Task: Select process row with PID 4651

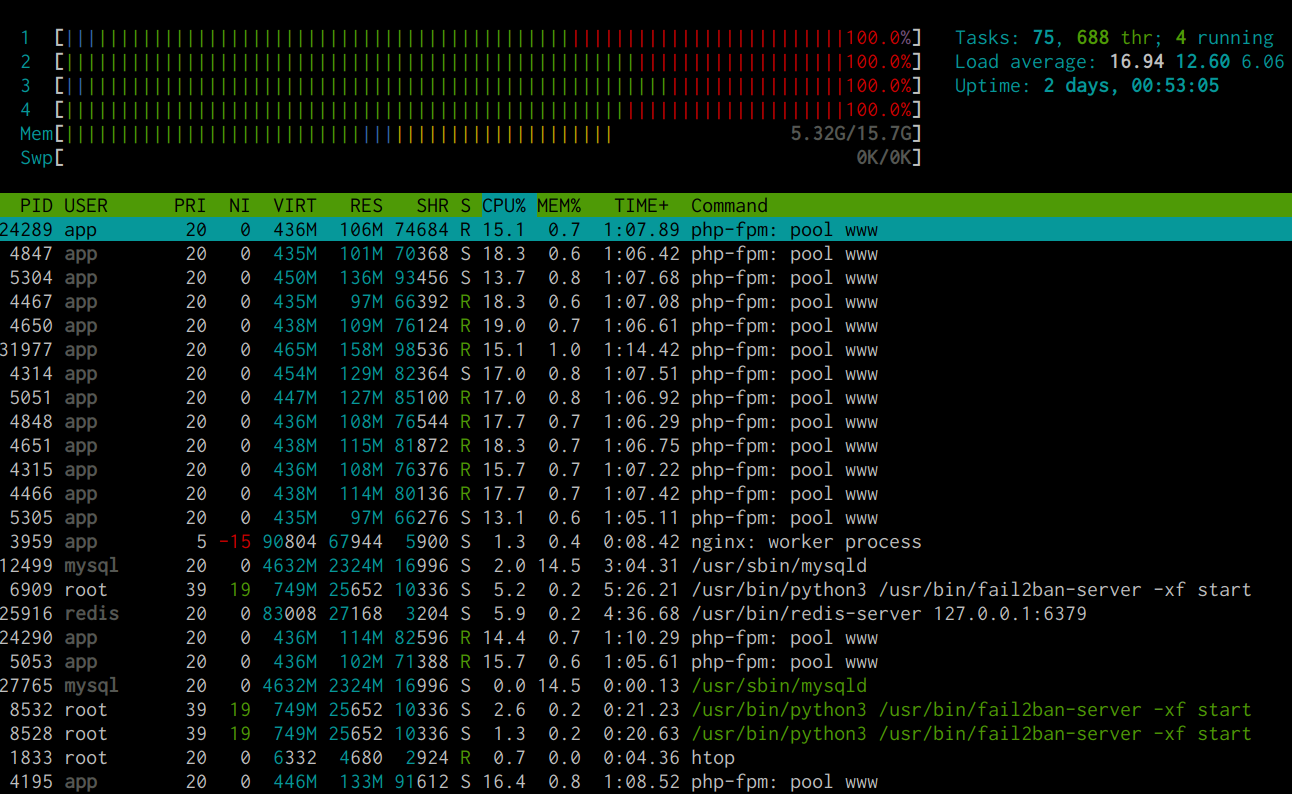Action: pyautogui.click(x=646, y=446)
